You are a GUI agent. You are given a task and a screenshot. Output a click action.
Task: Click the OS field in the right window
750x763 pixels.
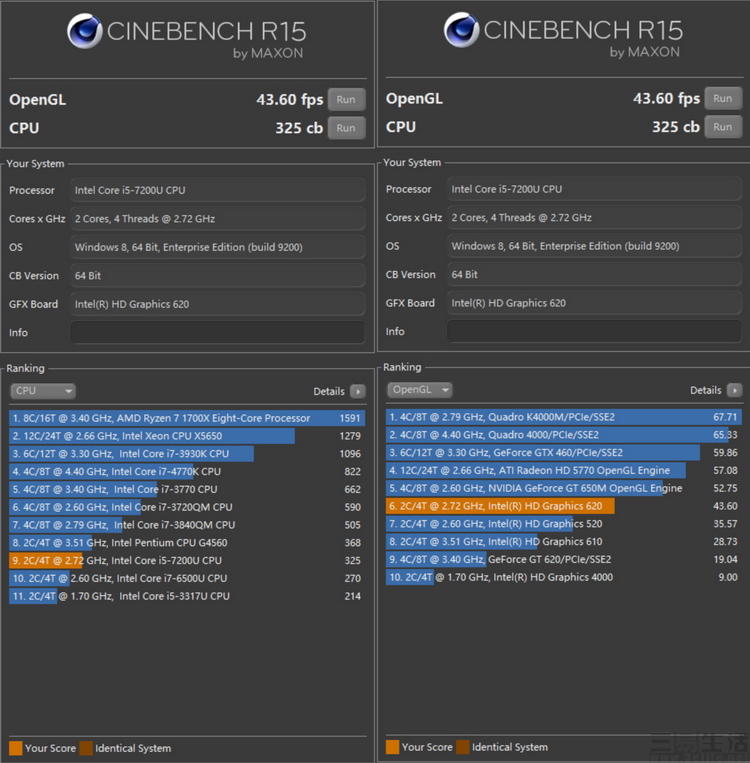(x=594, y=246)
